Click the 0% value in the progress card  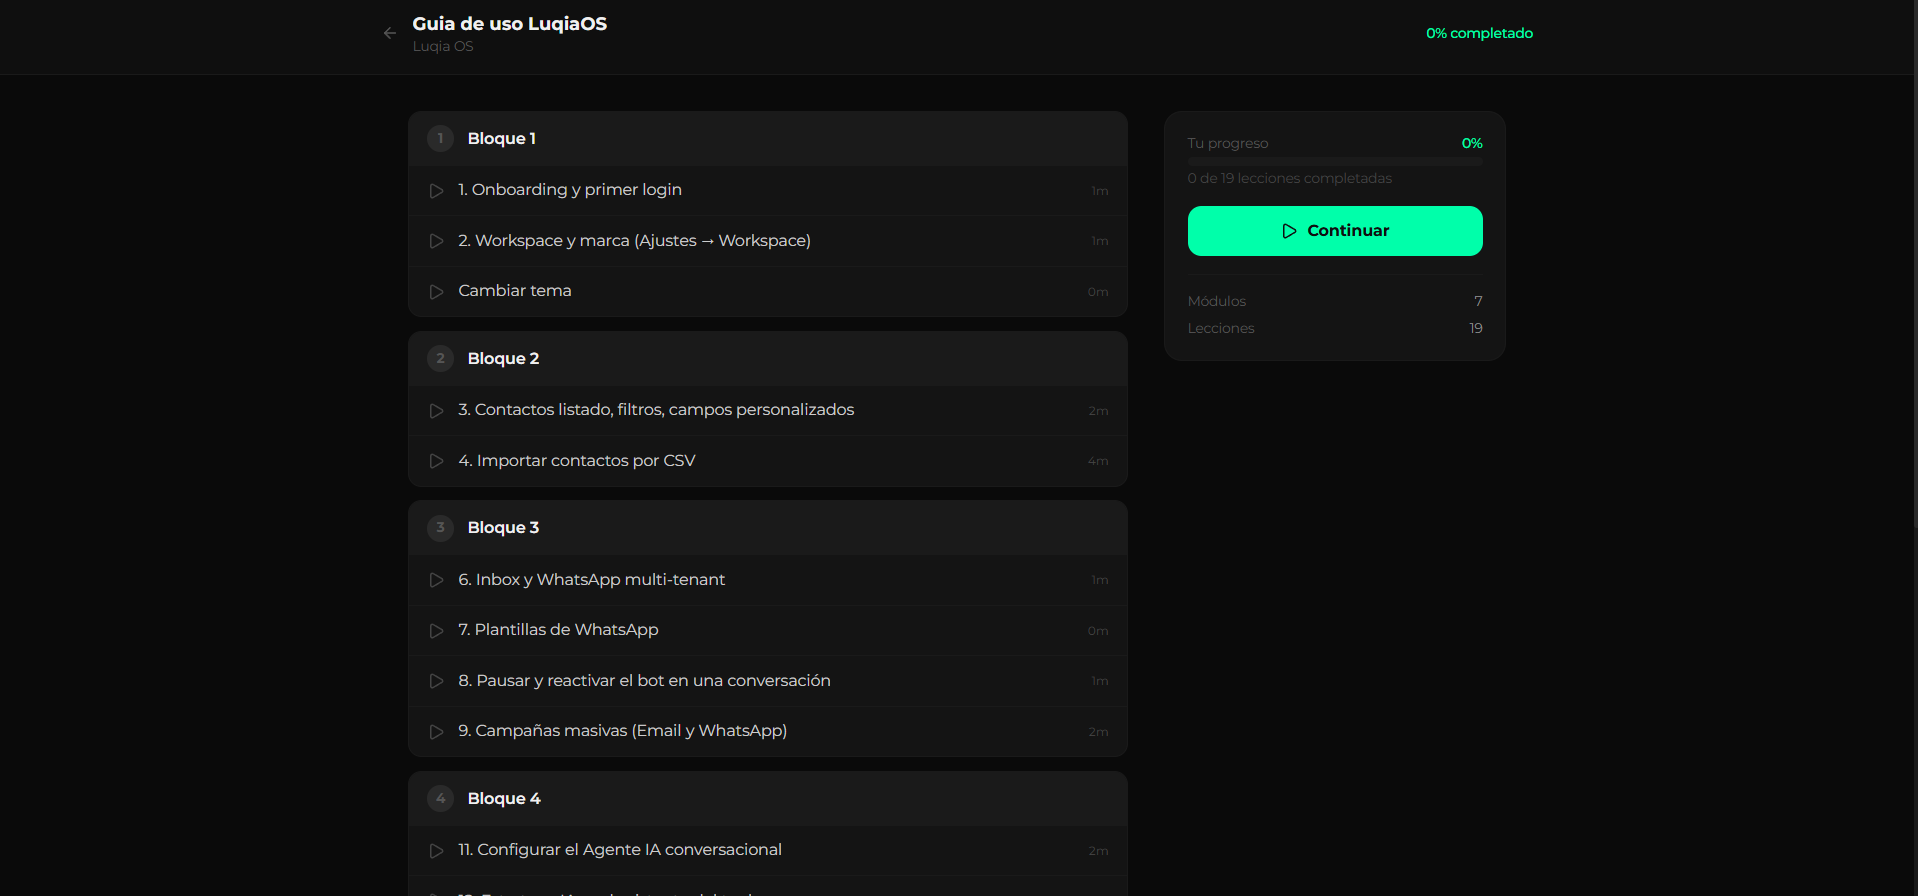[x=1472, y=144]
